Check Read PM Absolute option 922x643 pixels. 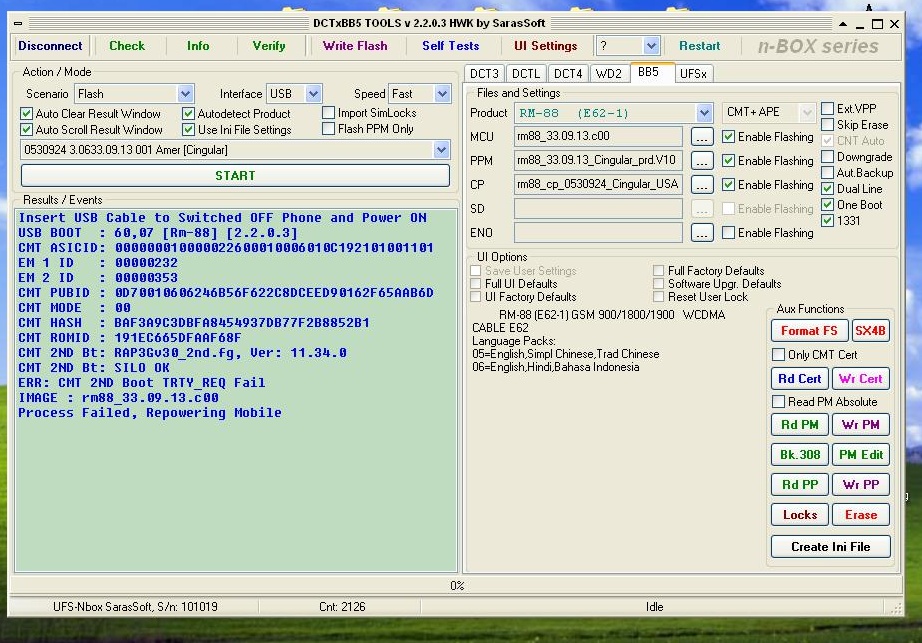click(x=779, y=401)
